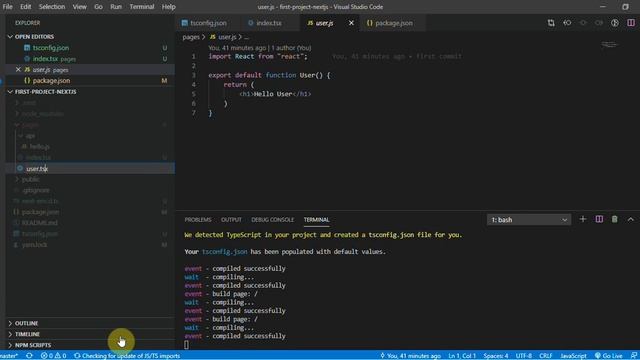Open the Edit menu
Image resolution: width=640 pixels, height=360 pixels.
[x=25, y=7]
